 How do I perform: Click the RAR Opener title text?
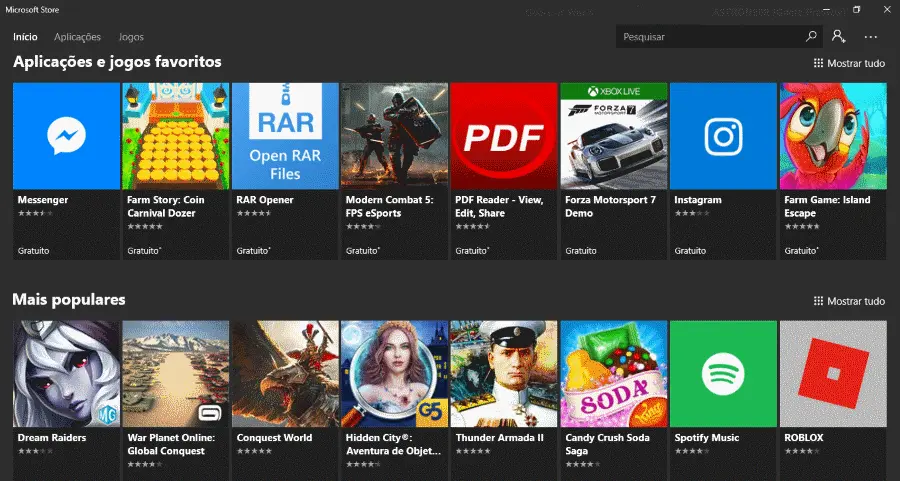click(265, 200)
